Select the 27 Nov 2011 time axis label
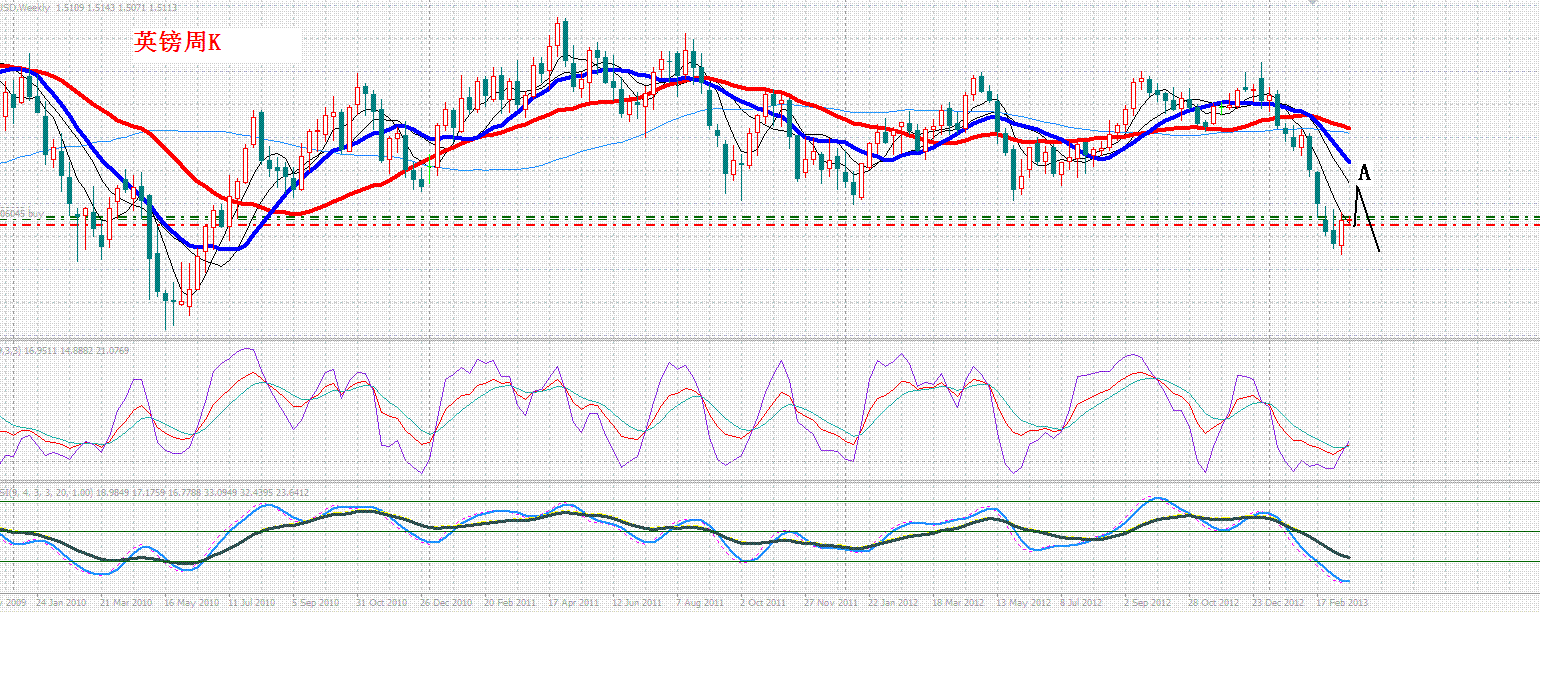This screenshot has width=1548, height=674. coord(832,603)
